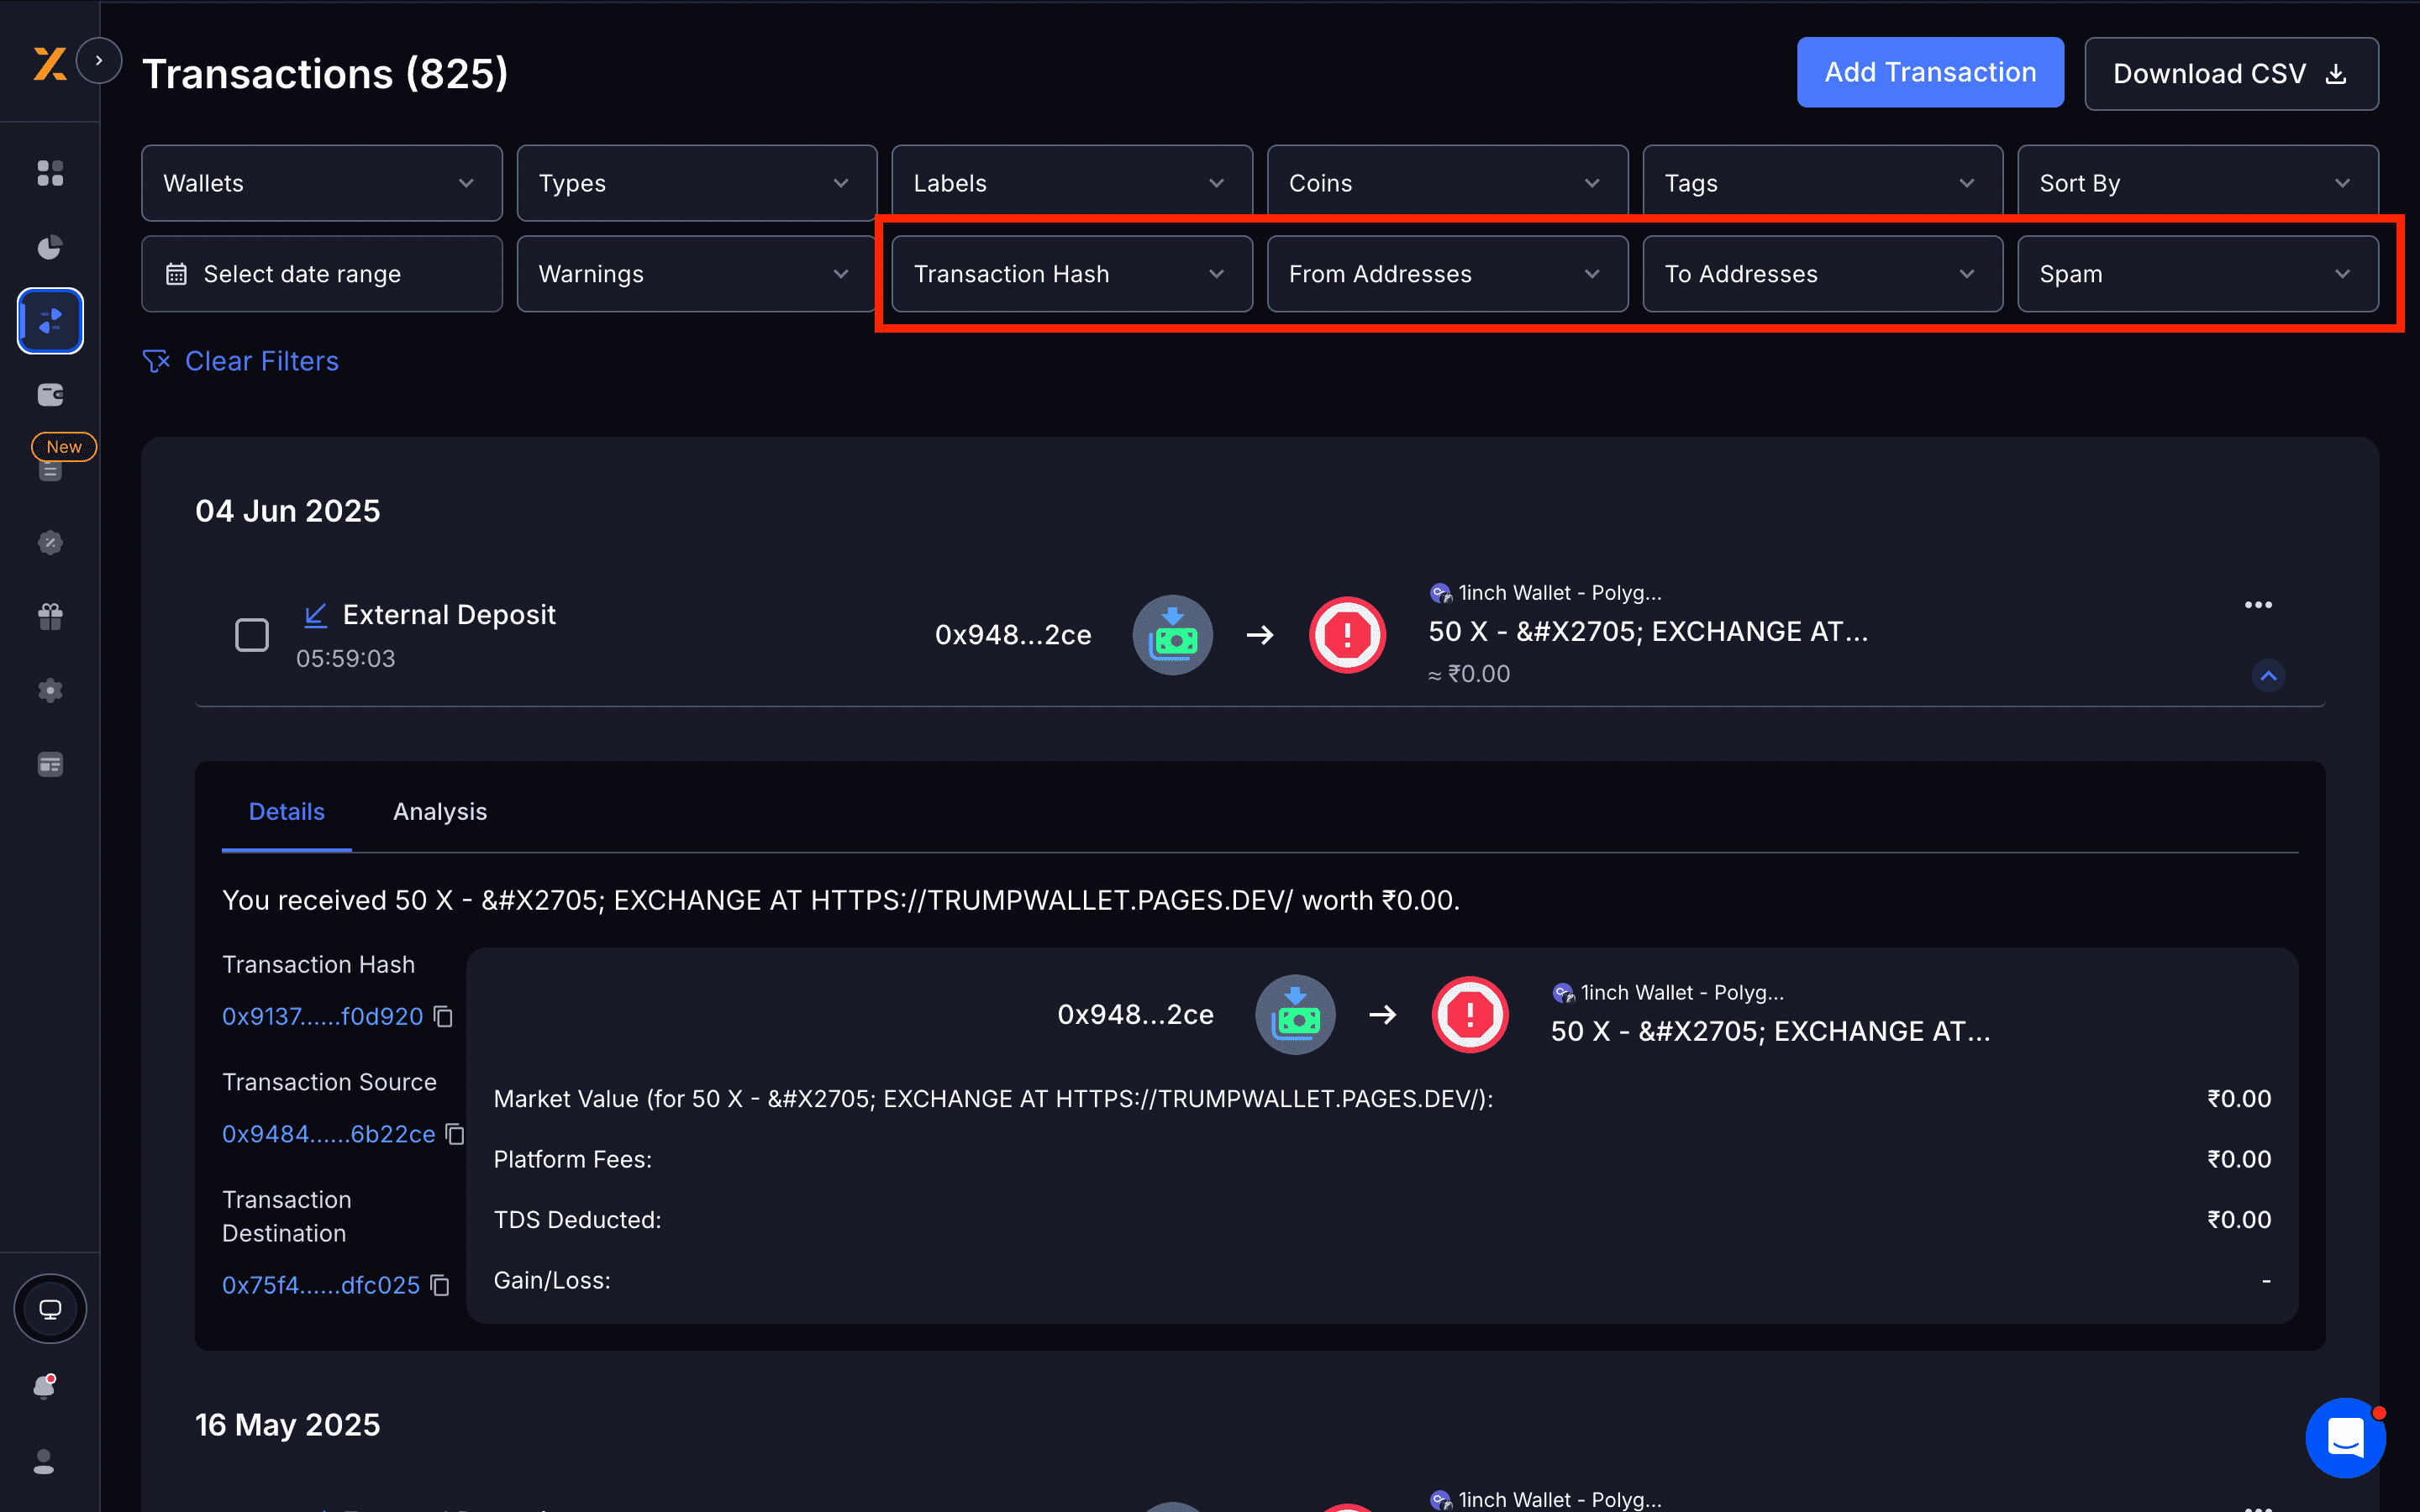Screen dimensions: 2420x1512
Task: Open the Spam filter dropdown
Action: click(2197, 274)
